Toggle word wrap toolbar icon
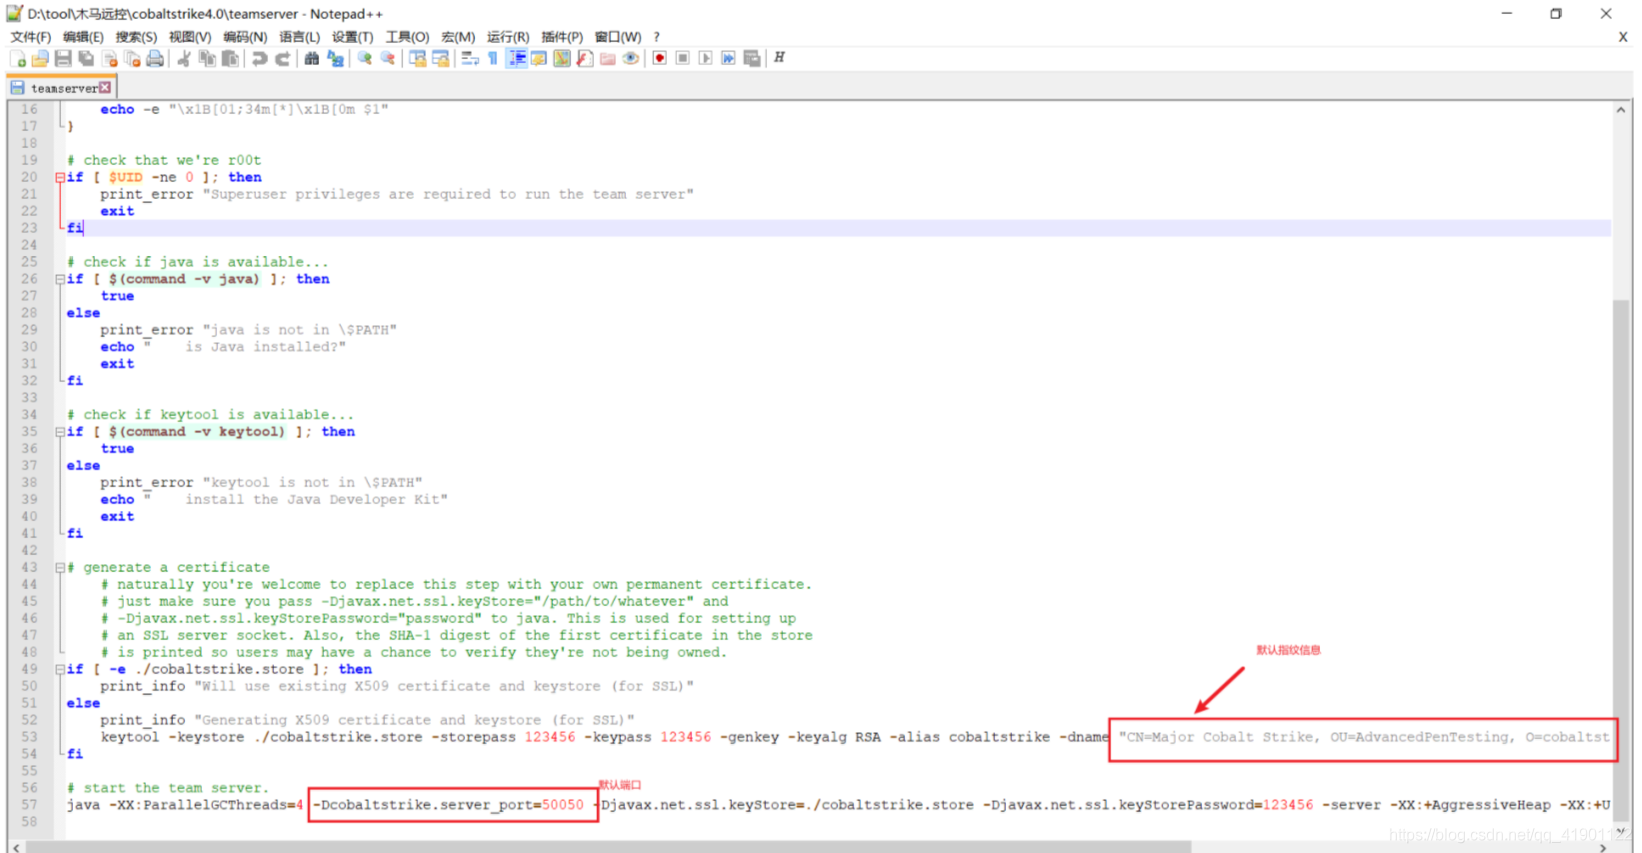This screenshot has width=1642, height=853. 470,59
